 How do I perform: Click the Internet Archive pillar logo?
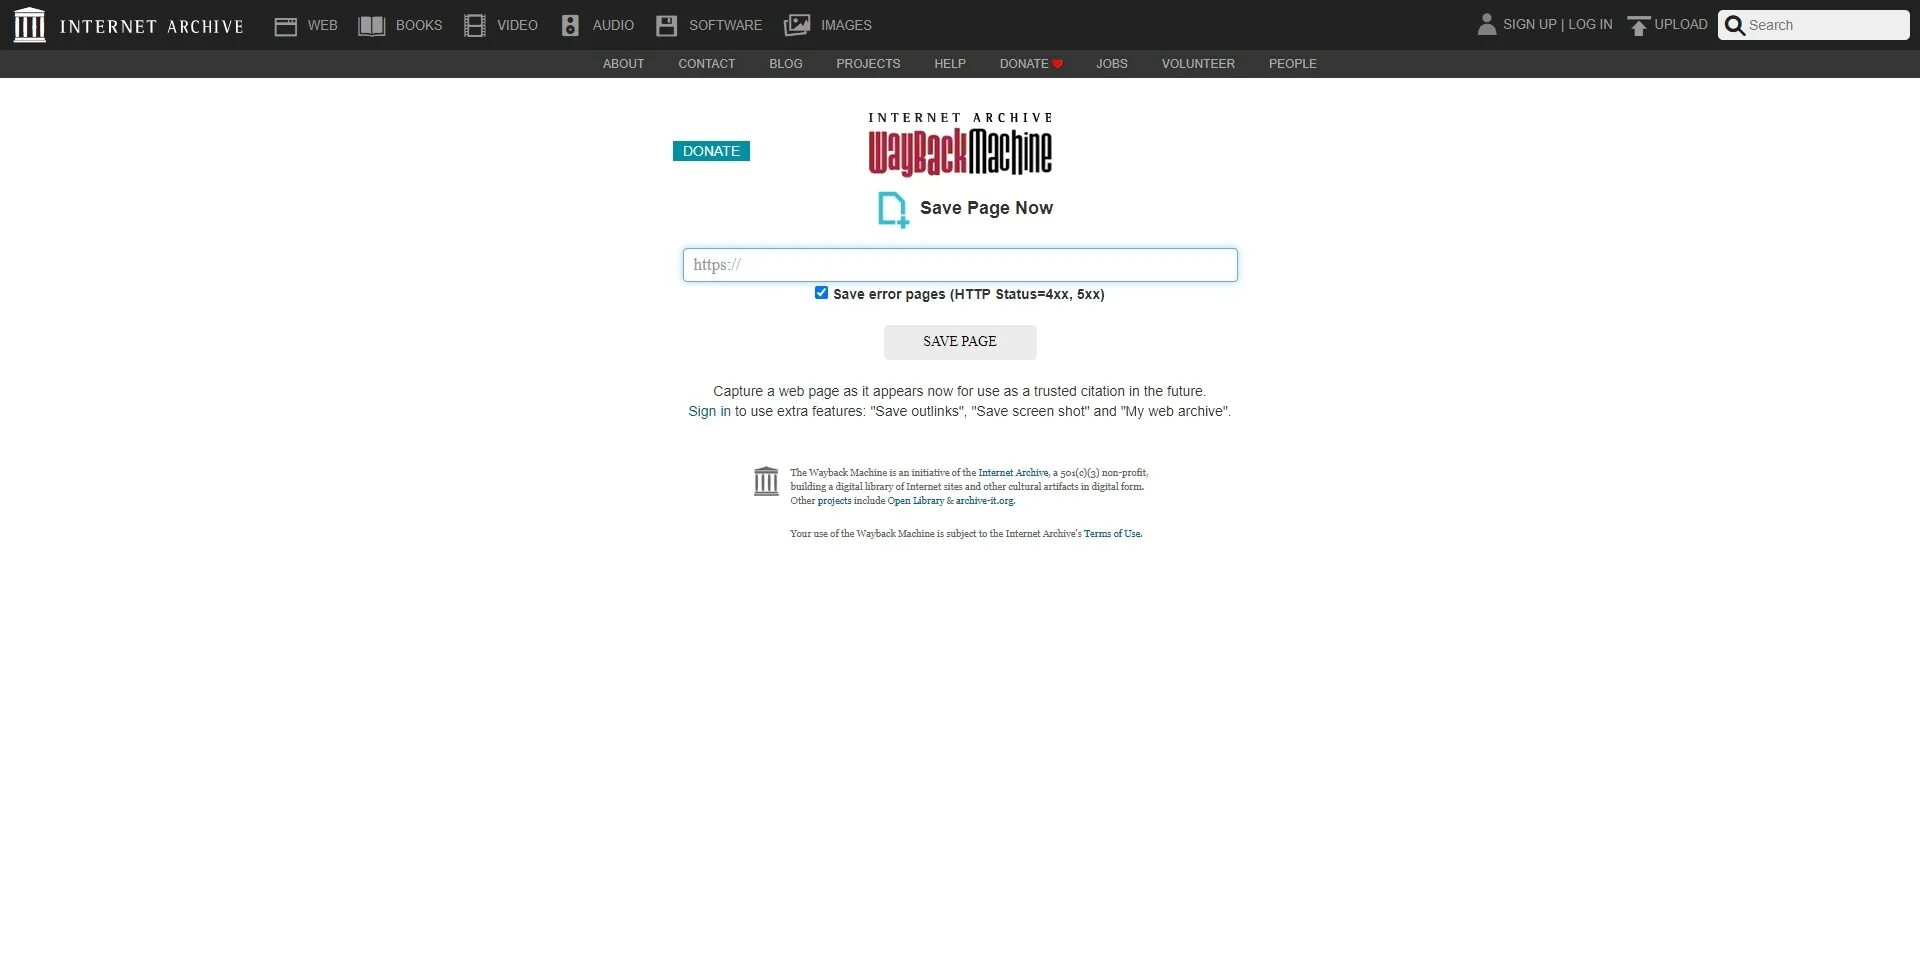point(29,25)
